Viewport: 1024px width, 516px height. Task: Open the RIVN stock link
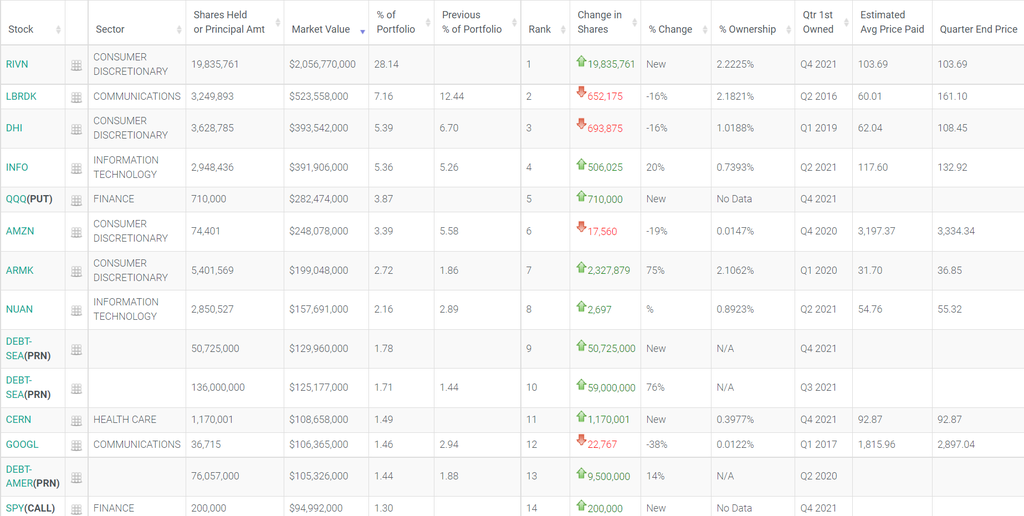[17, 64]
